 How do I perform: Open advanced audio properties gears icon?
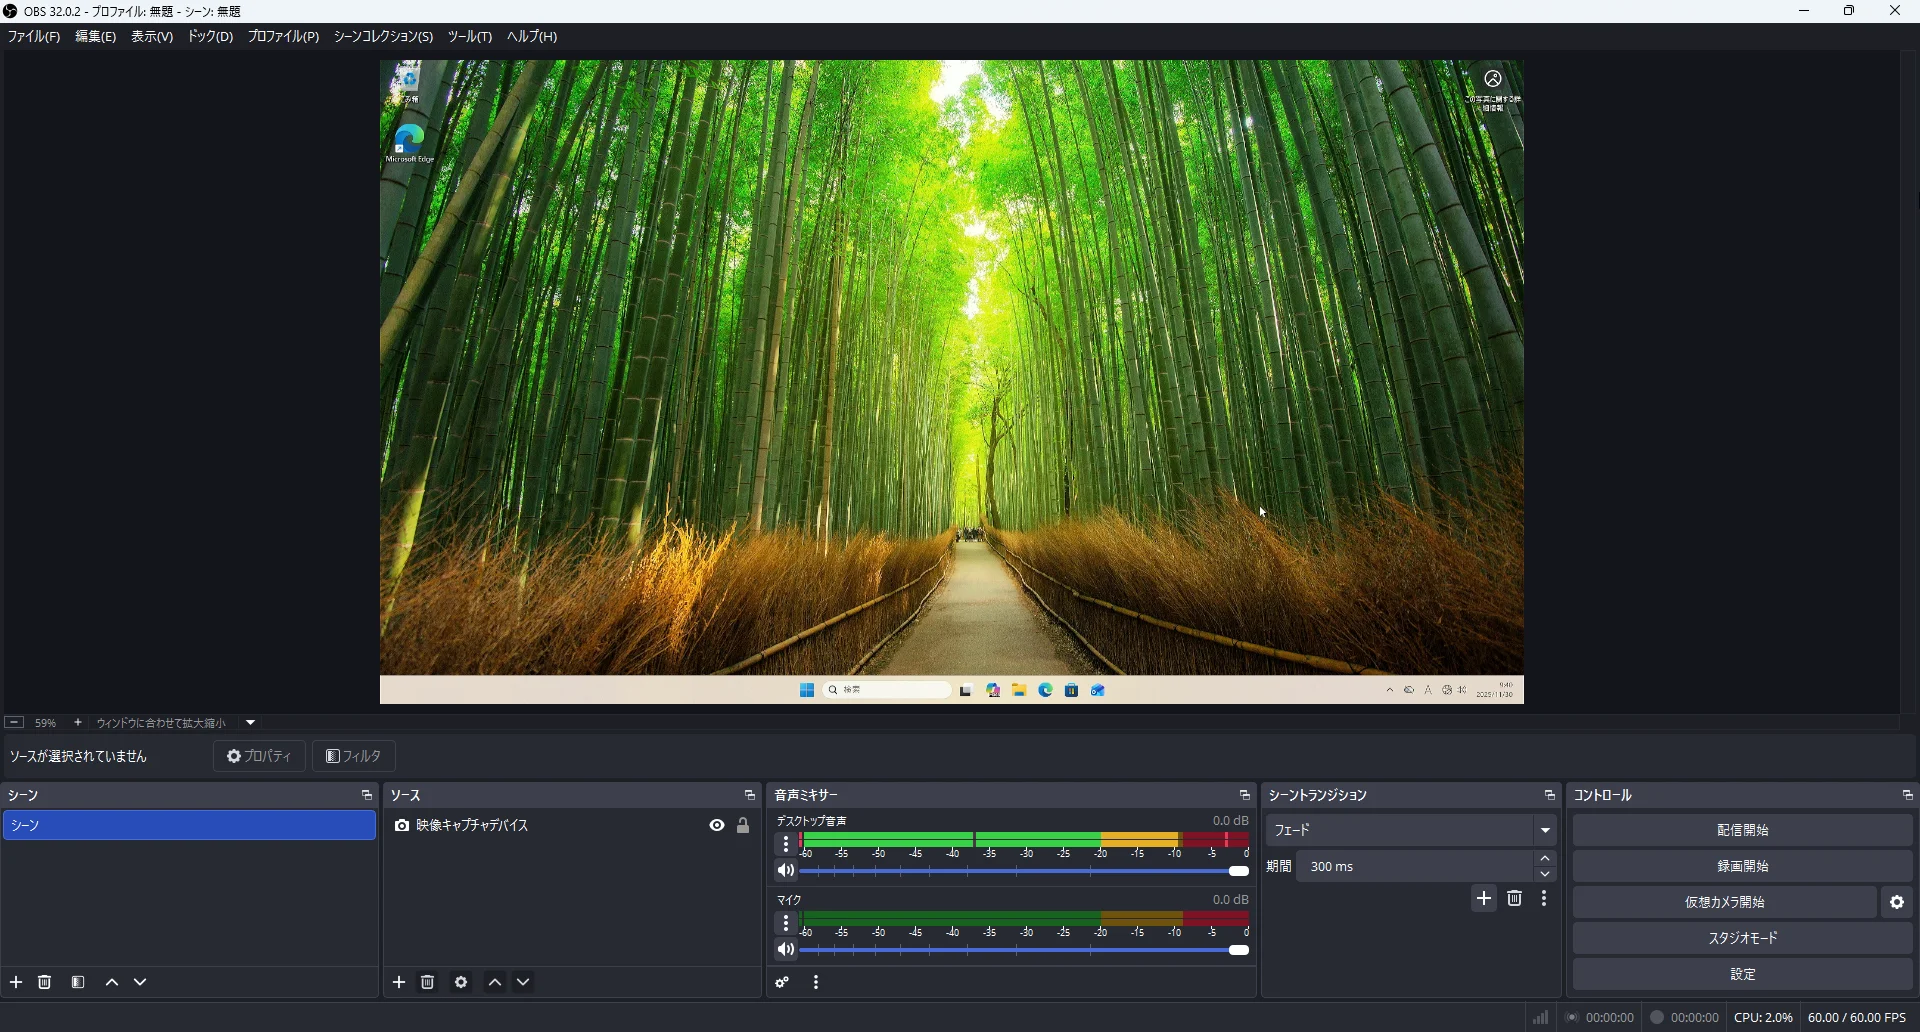point(783,983)
